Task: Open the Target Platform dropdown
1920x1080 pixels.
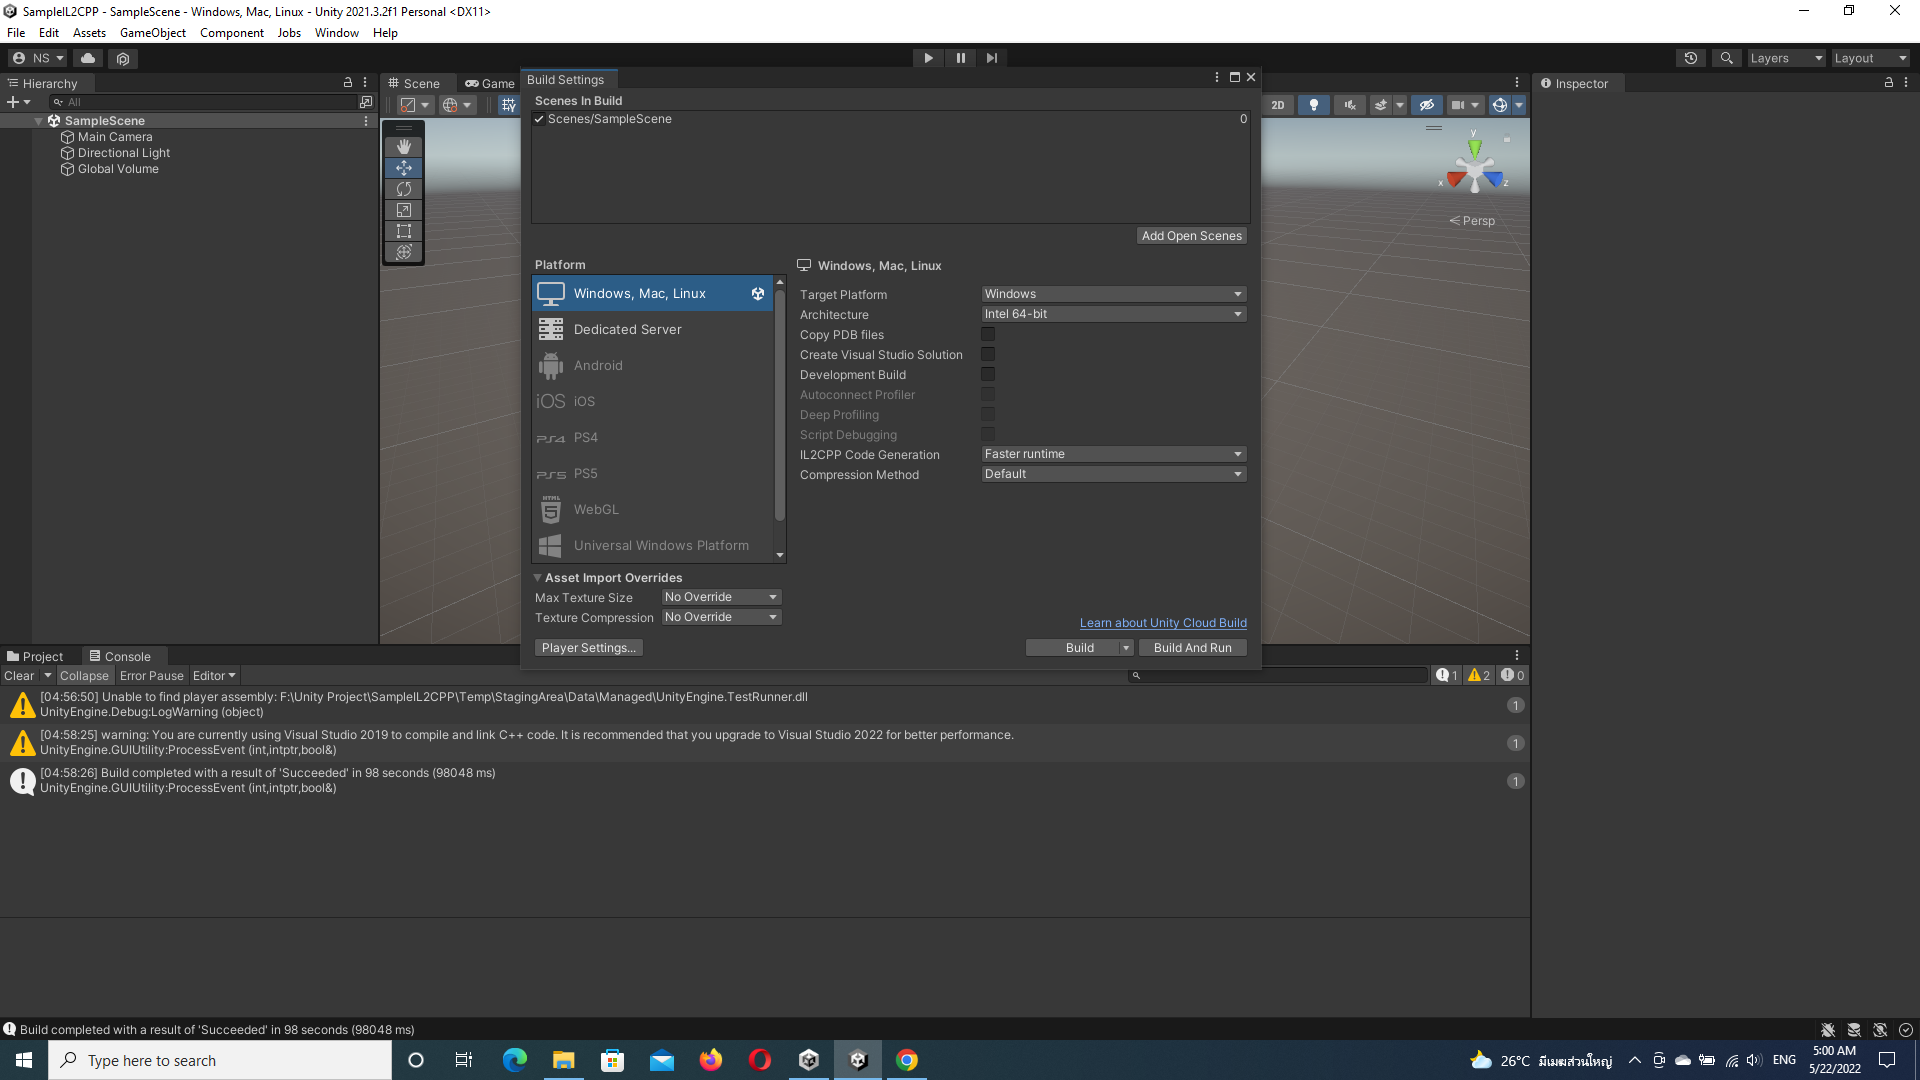Action: (x=1113, y=293)
